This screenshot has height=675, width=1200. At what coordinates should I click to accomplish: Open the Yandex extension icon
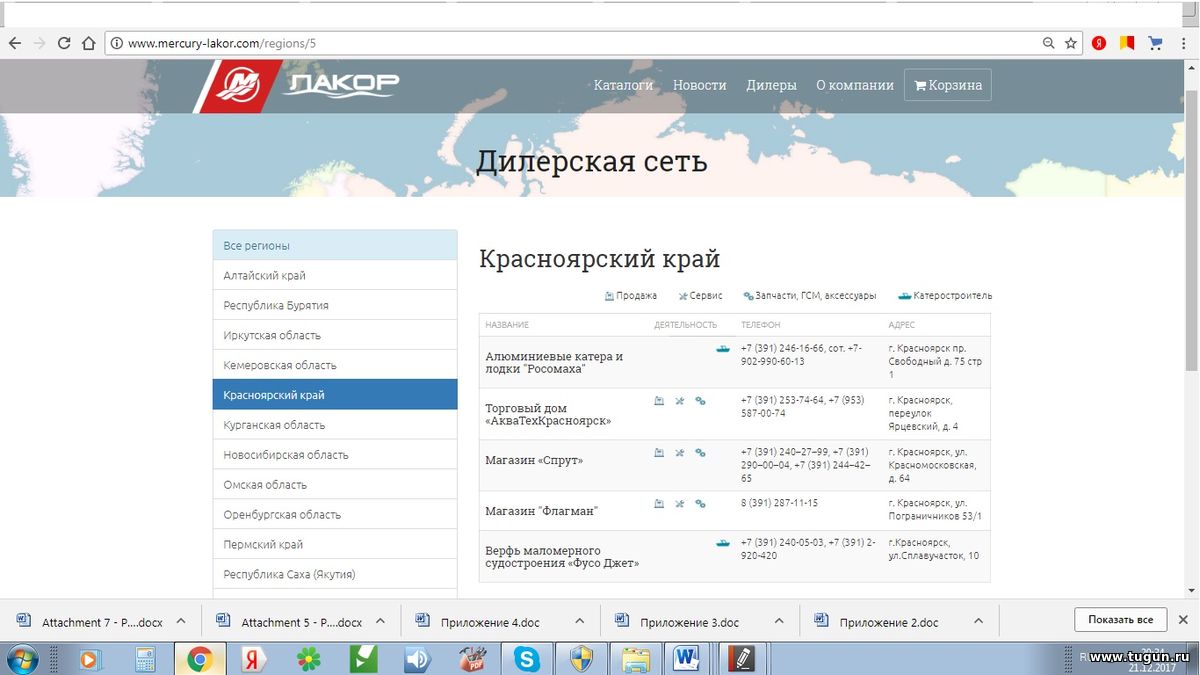pos(1099,43)
